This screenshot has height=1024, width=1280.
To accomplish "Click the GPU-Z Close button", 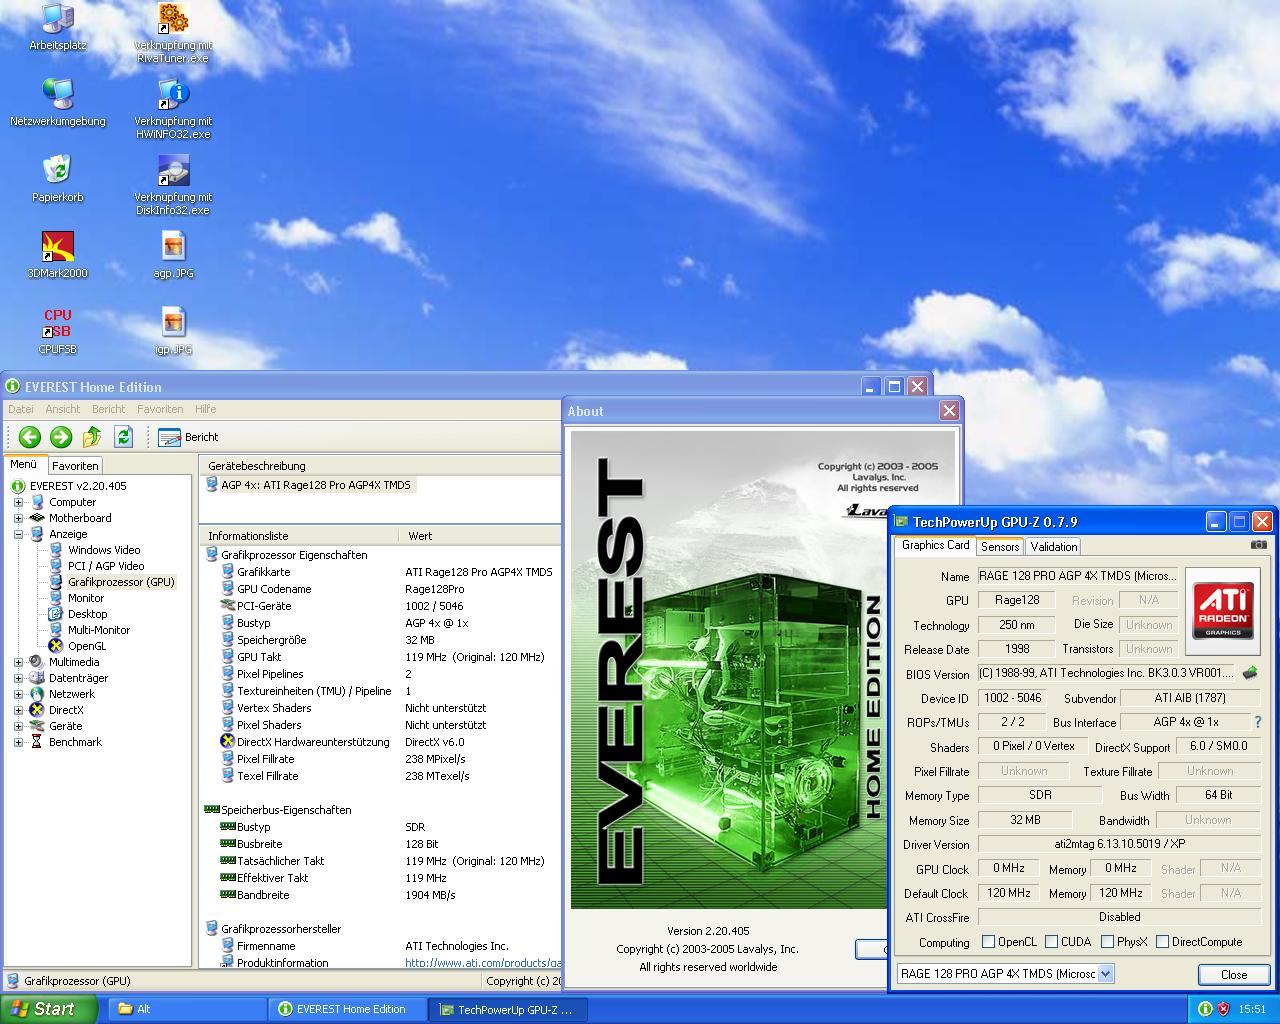I will [1234, 974].
